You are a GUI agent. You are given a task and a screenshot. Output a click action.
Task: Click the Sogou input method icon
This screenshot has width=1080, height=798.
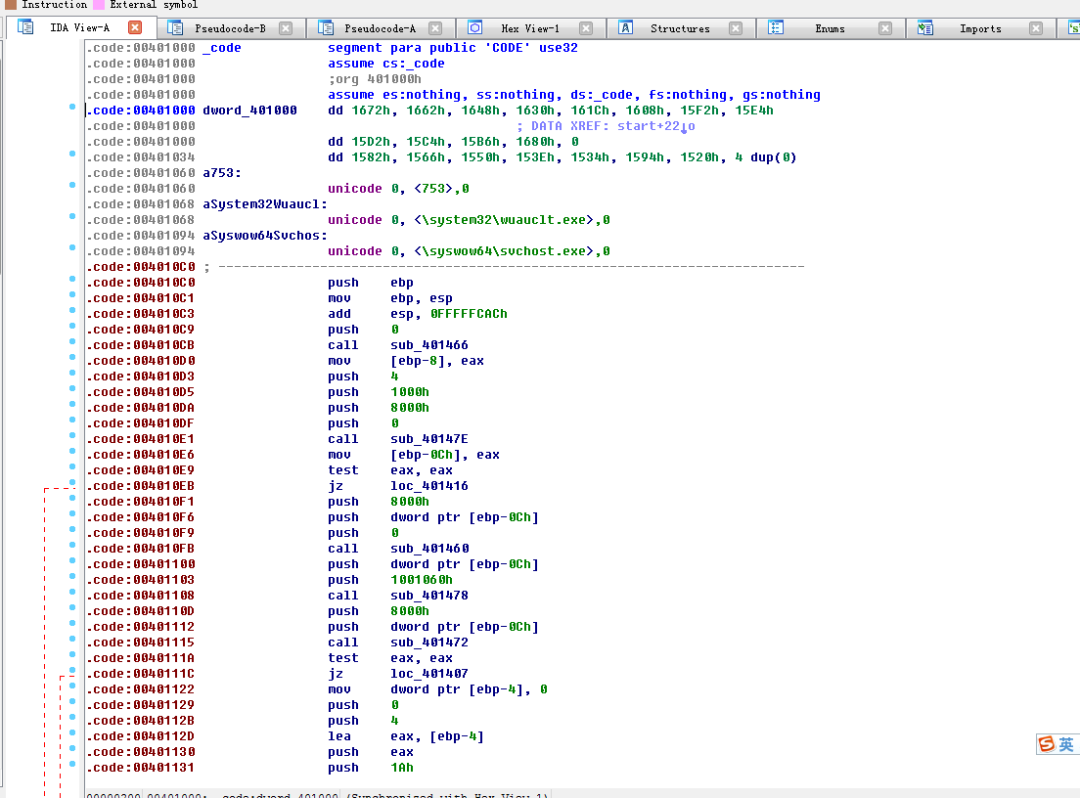[1046, 744]
